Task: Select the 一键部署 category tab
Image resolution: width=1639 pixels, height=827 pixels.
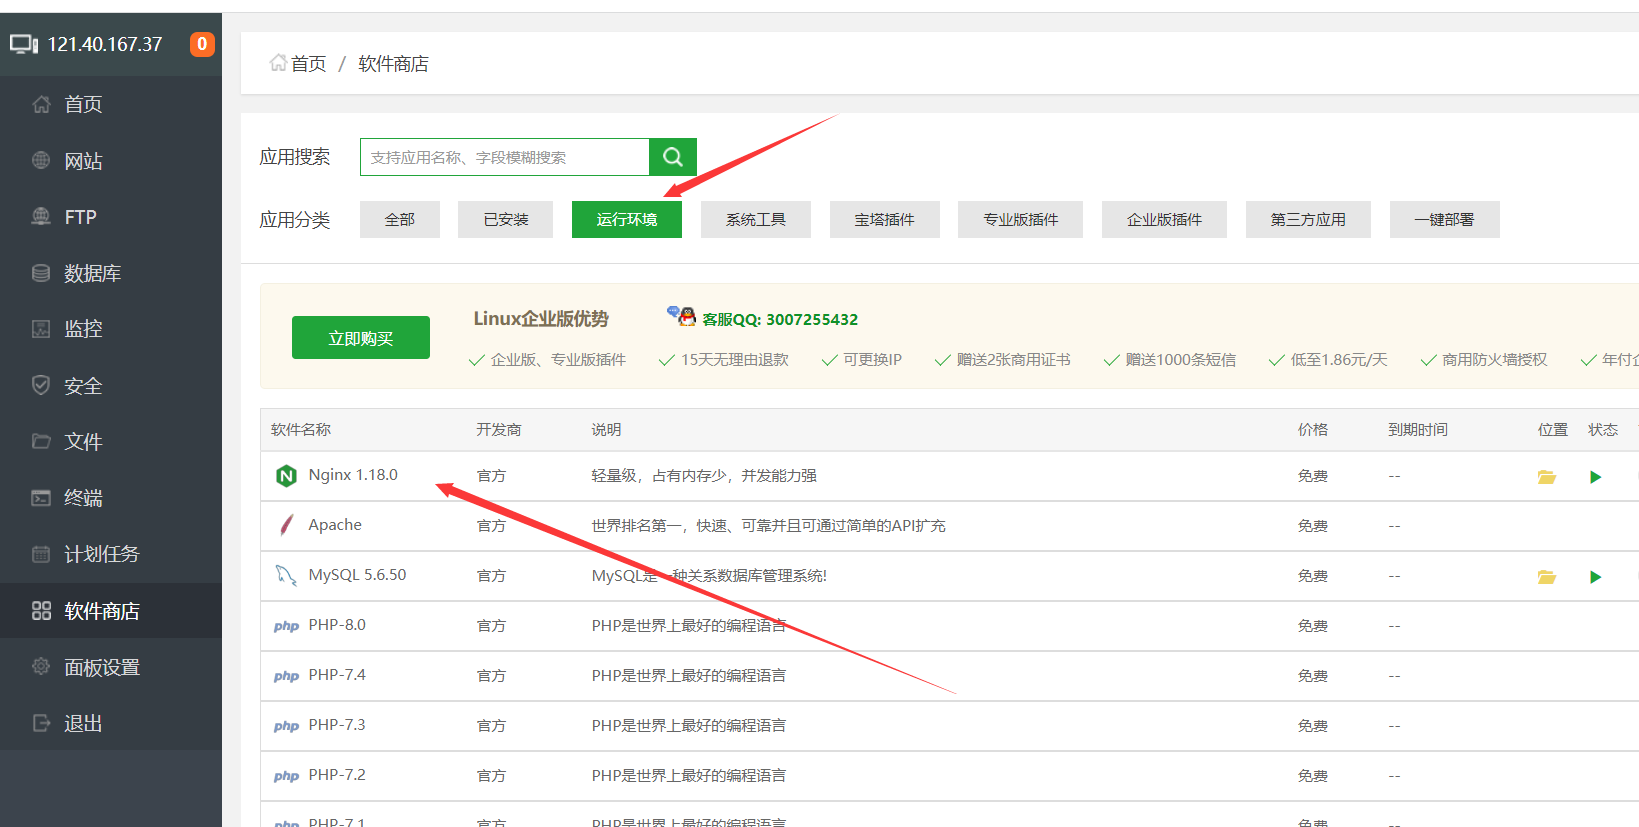Action: point(1444,219)
